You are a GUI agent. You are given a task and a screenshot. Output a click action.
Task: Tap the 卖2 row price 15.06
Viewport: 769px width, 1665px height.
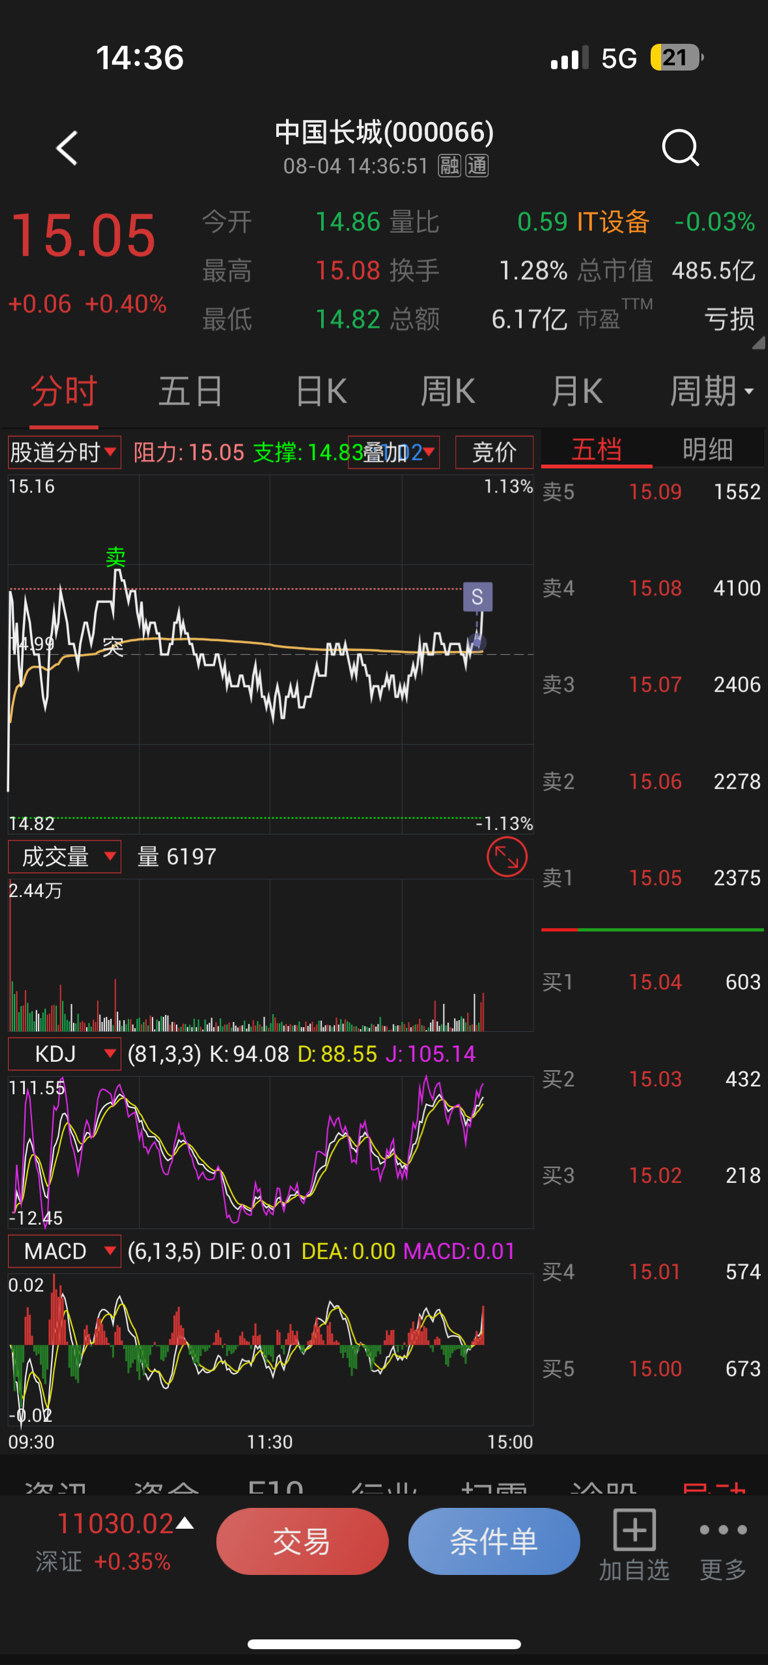tap(655, 781)
